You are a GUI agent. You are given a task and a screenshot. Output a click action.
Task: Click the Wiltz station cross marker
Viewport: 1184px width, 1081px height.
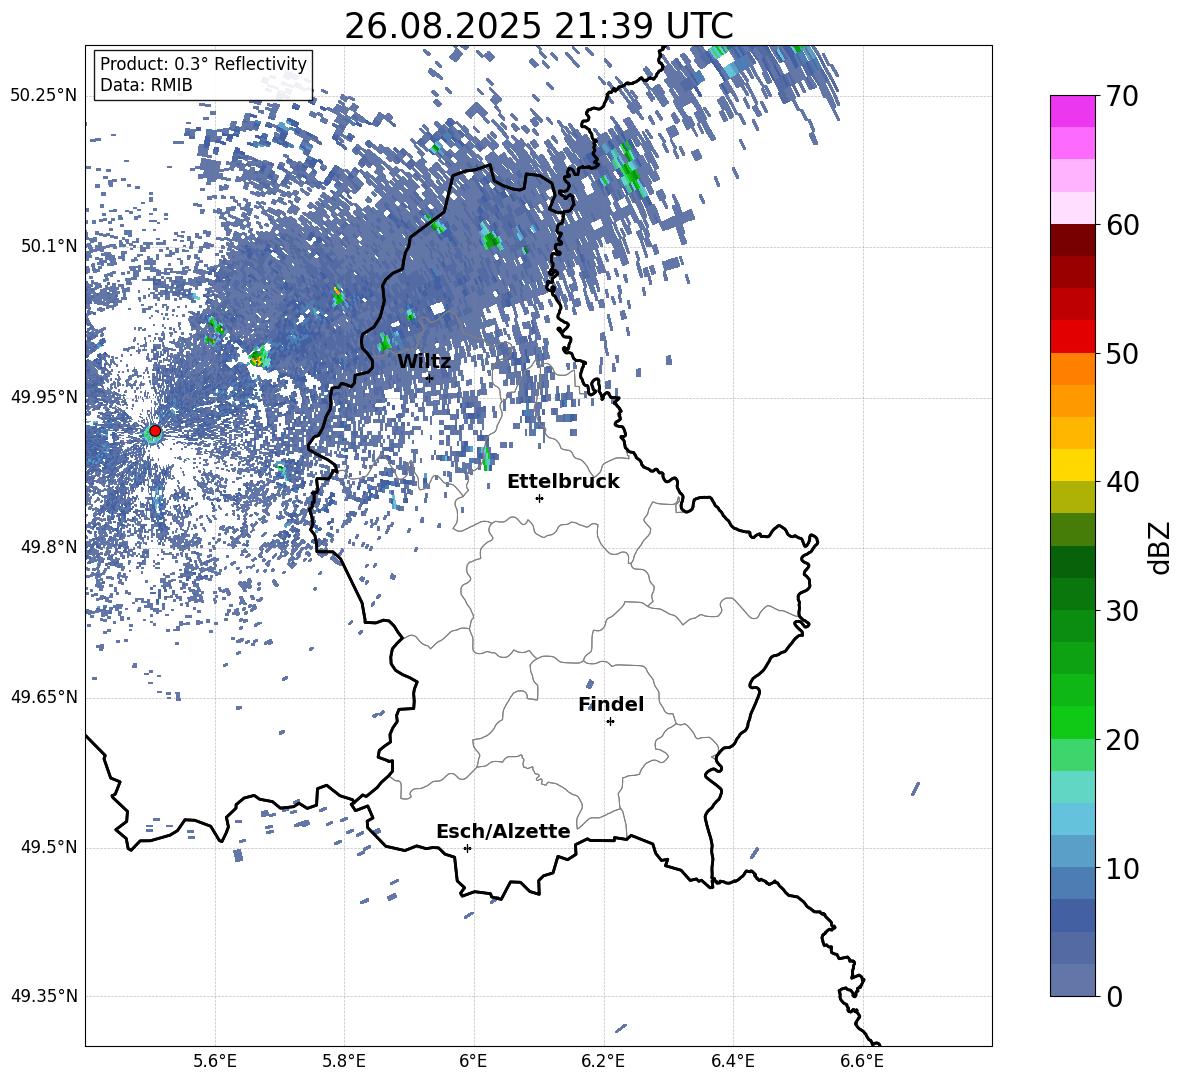tap(429, 377)
